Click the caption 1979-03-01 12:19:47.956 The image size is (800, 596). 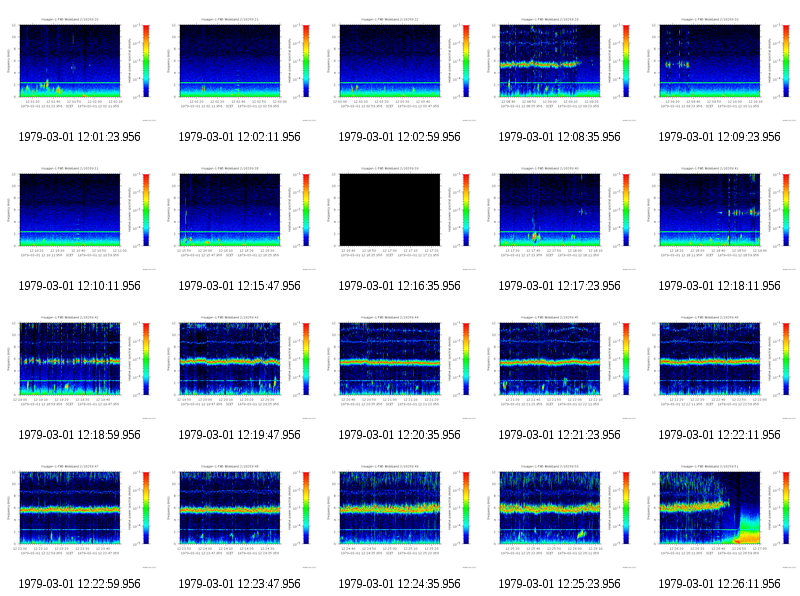(240, 435)
